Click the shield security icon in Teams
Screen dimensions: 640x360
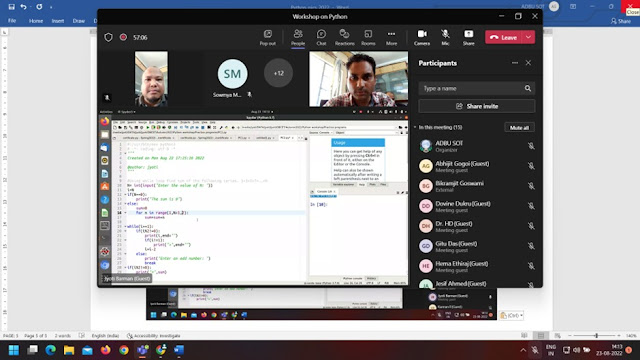[108, 37]
